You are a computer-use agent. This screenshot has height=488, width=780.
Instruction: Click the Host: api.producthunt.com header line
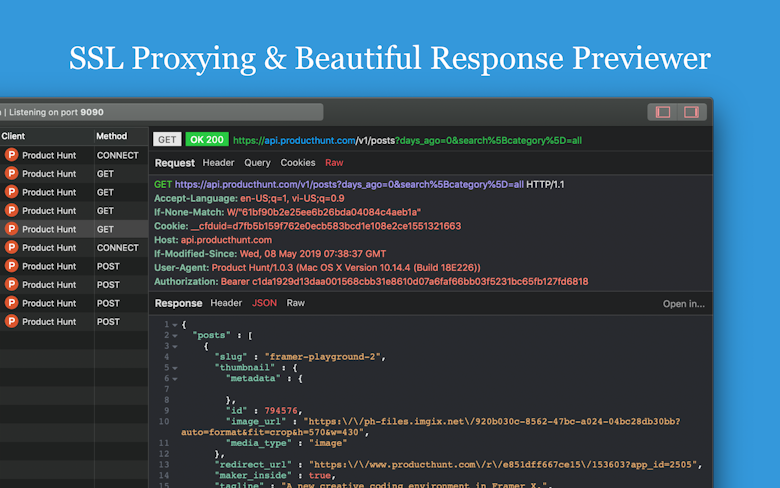(x=213, y=240)
